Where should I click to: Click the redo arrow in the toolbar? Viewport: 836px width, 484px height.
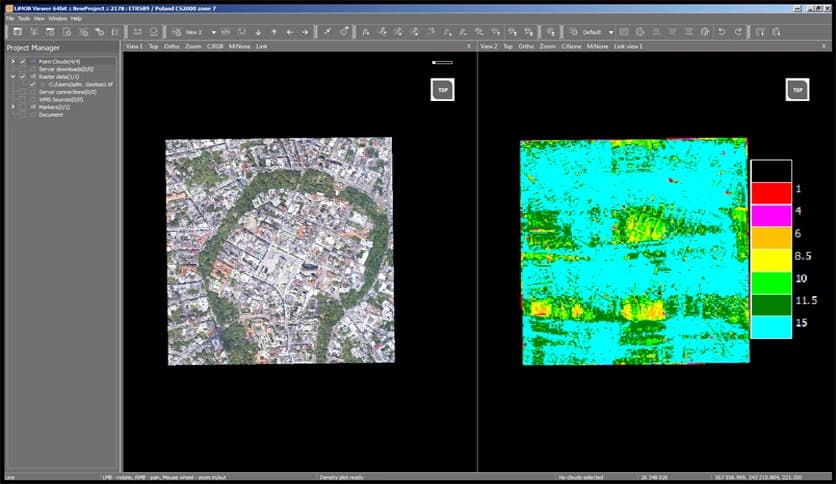738,32
